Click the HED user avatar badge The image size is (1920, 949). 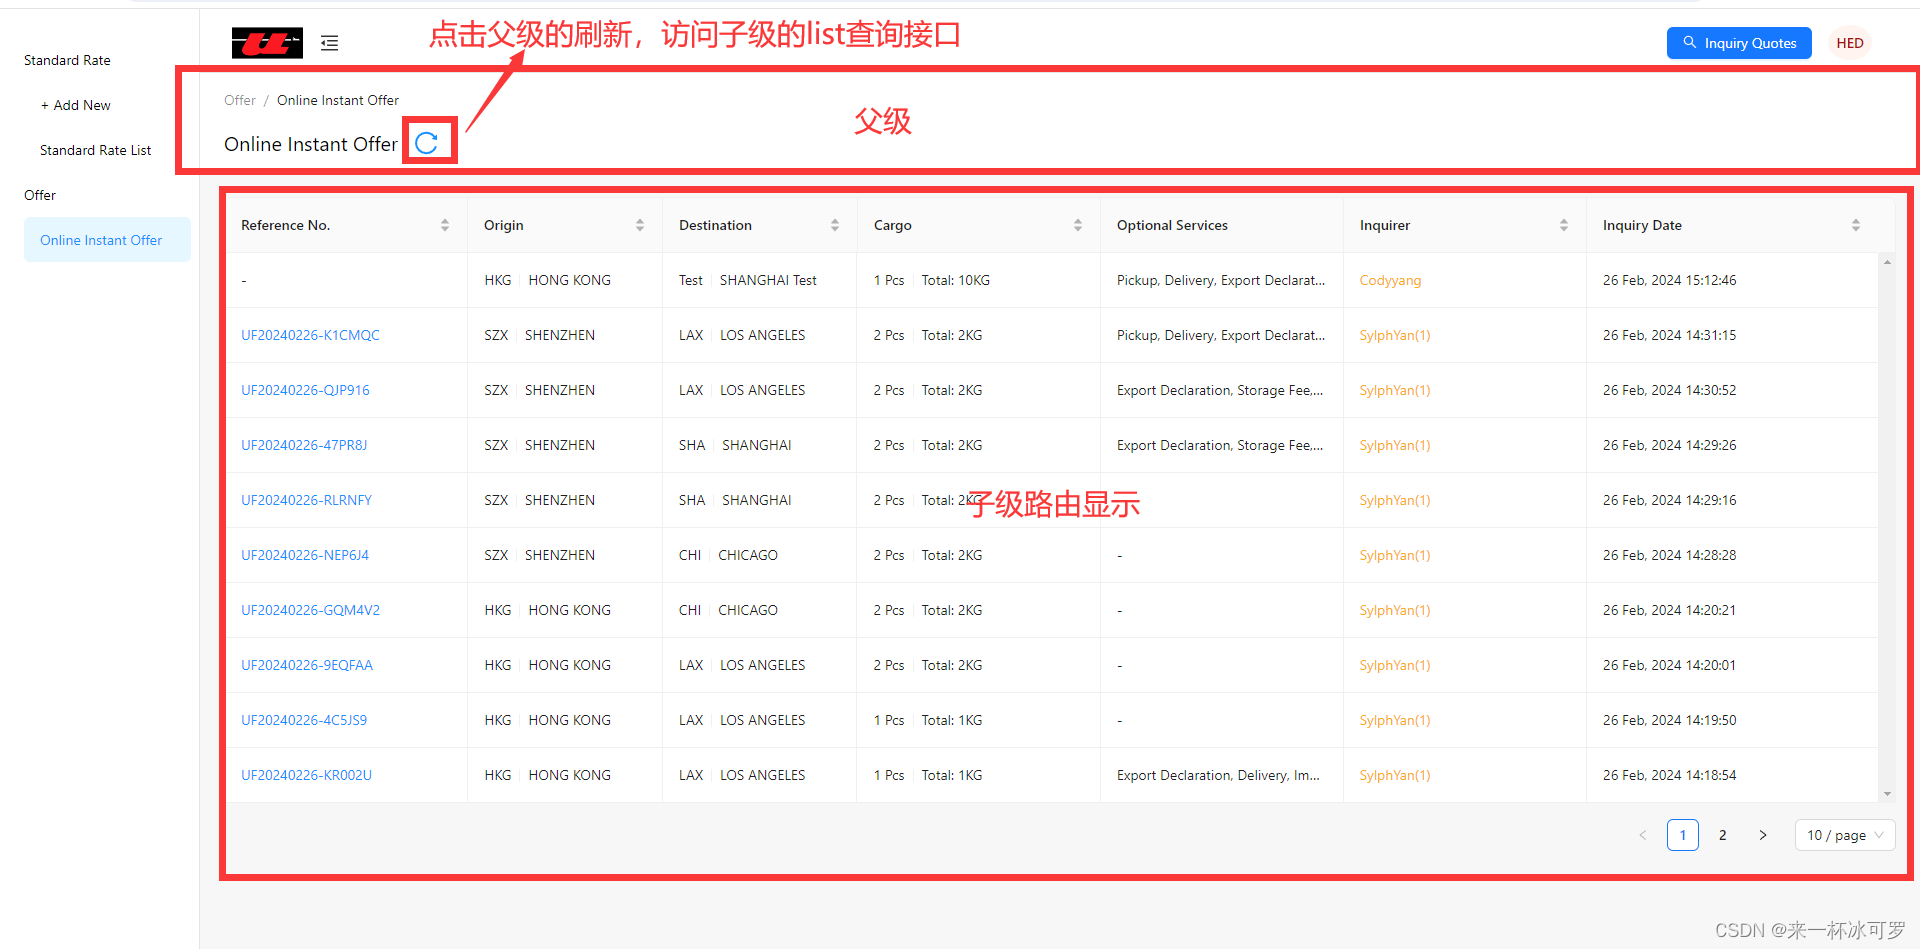click(1849, 43)
